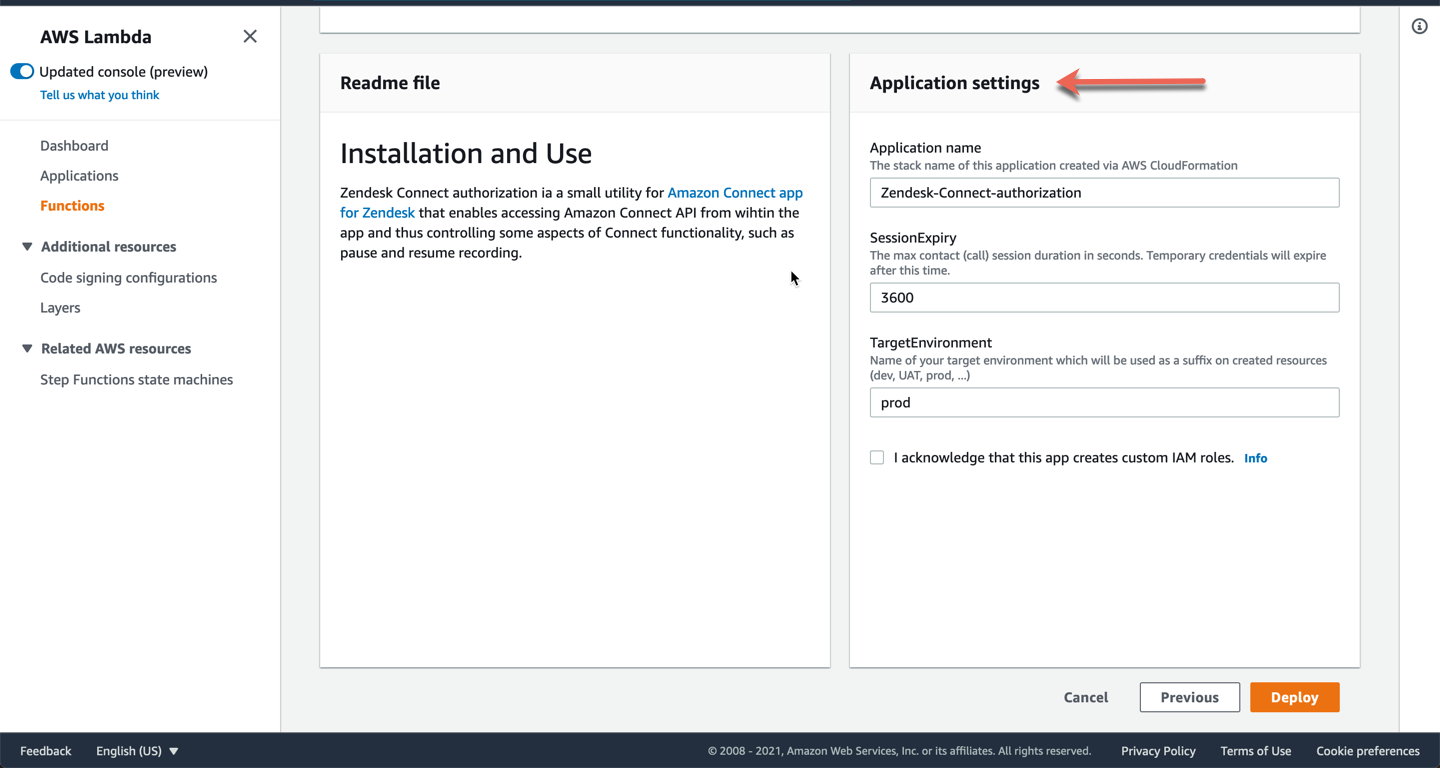Close the AWS Lambda sidebar panel
The width and height of the screenshot is (1440, 768).
(250, 37)
